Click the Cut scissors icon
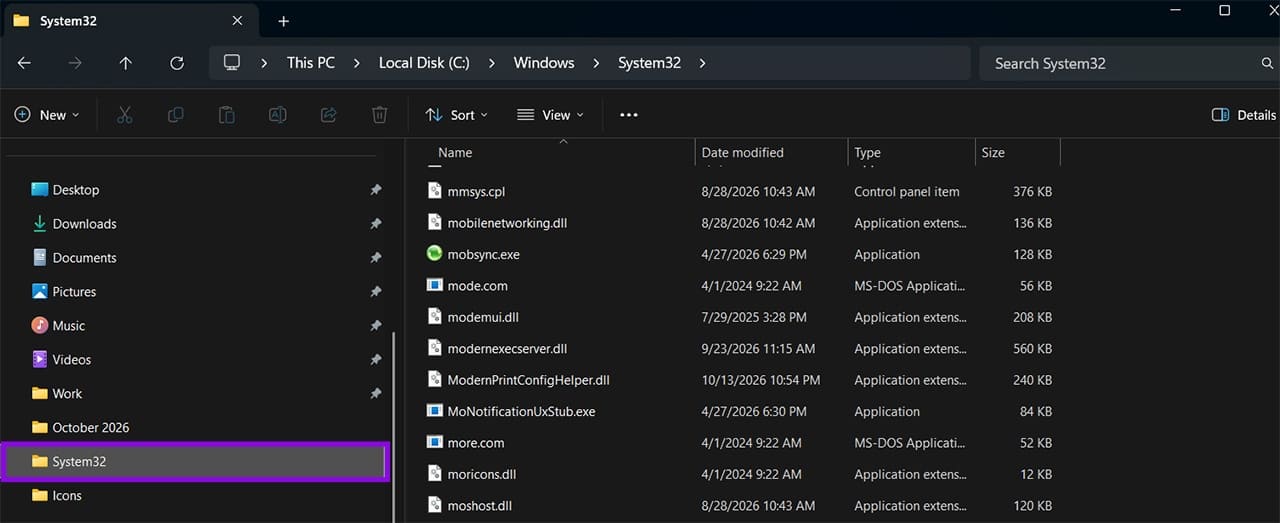 coord(125,115)
